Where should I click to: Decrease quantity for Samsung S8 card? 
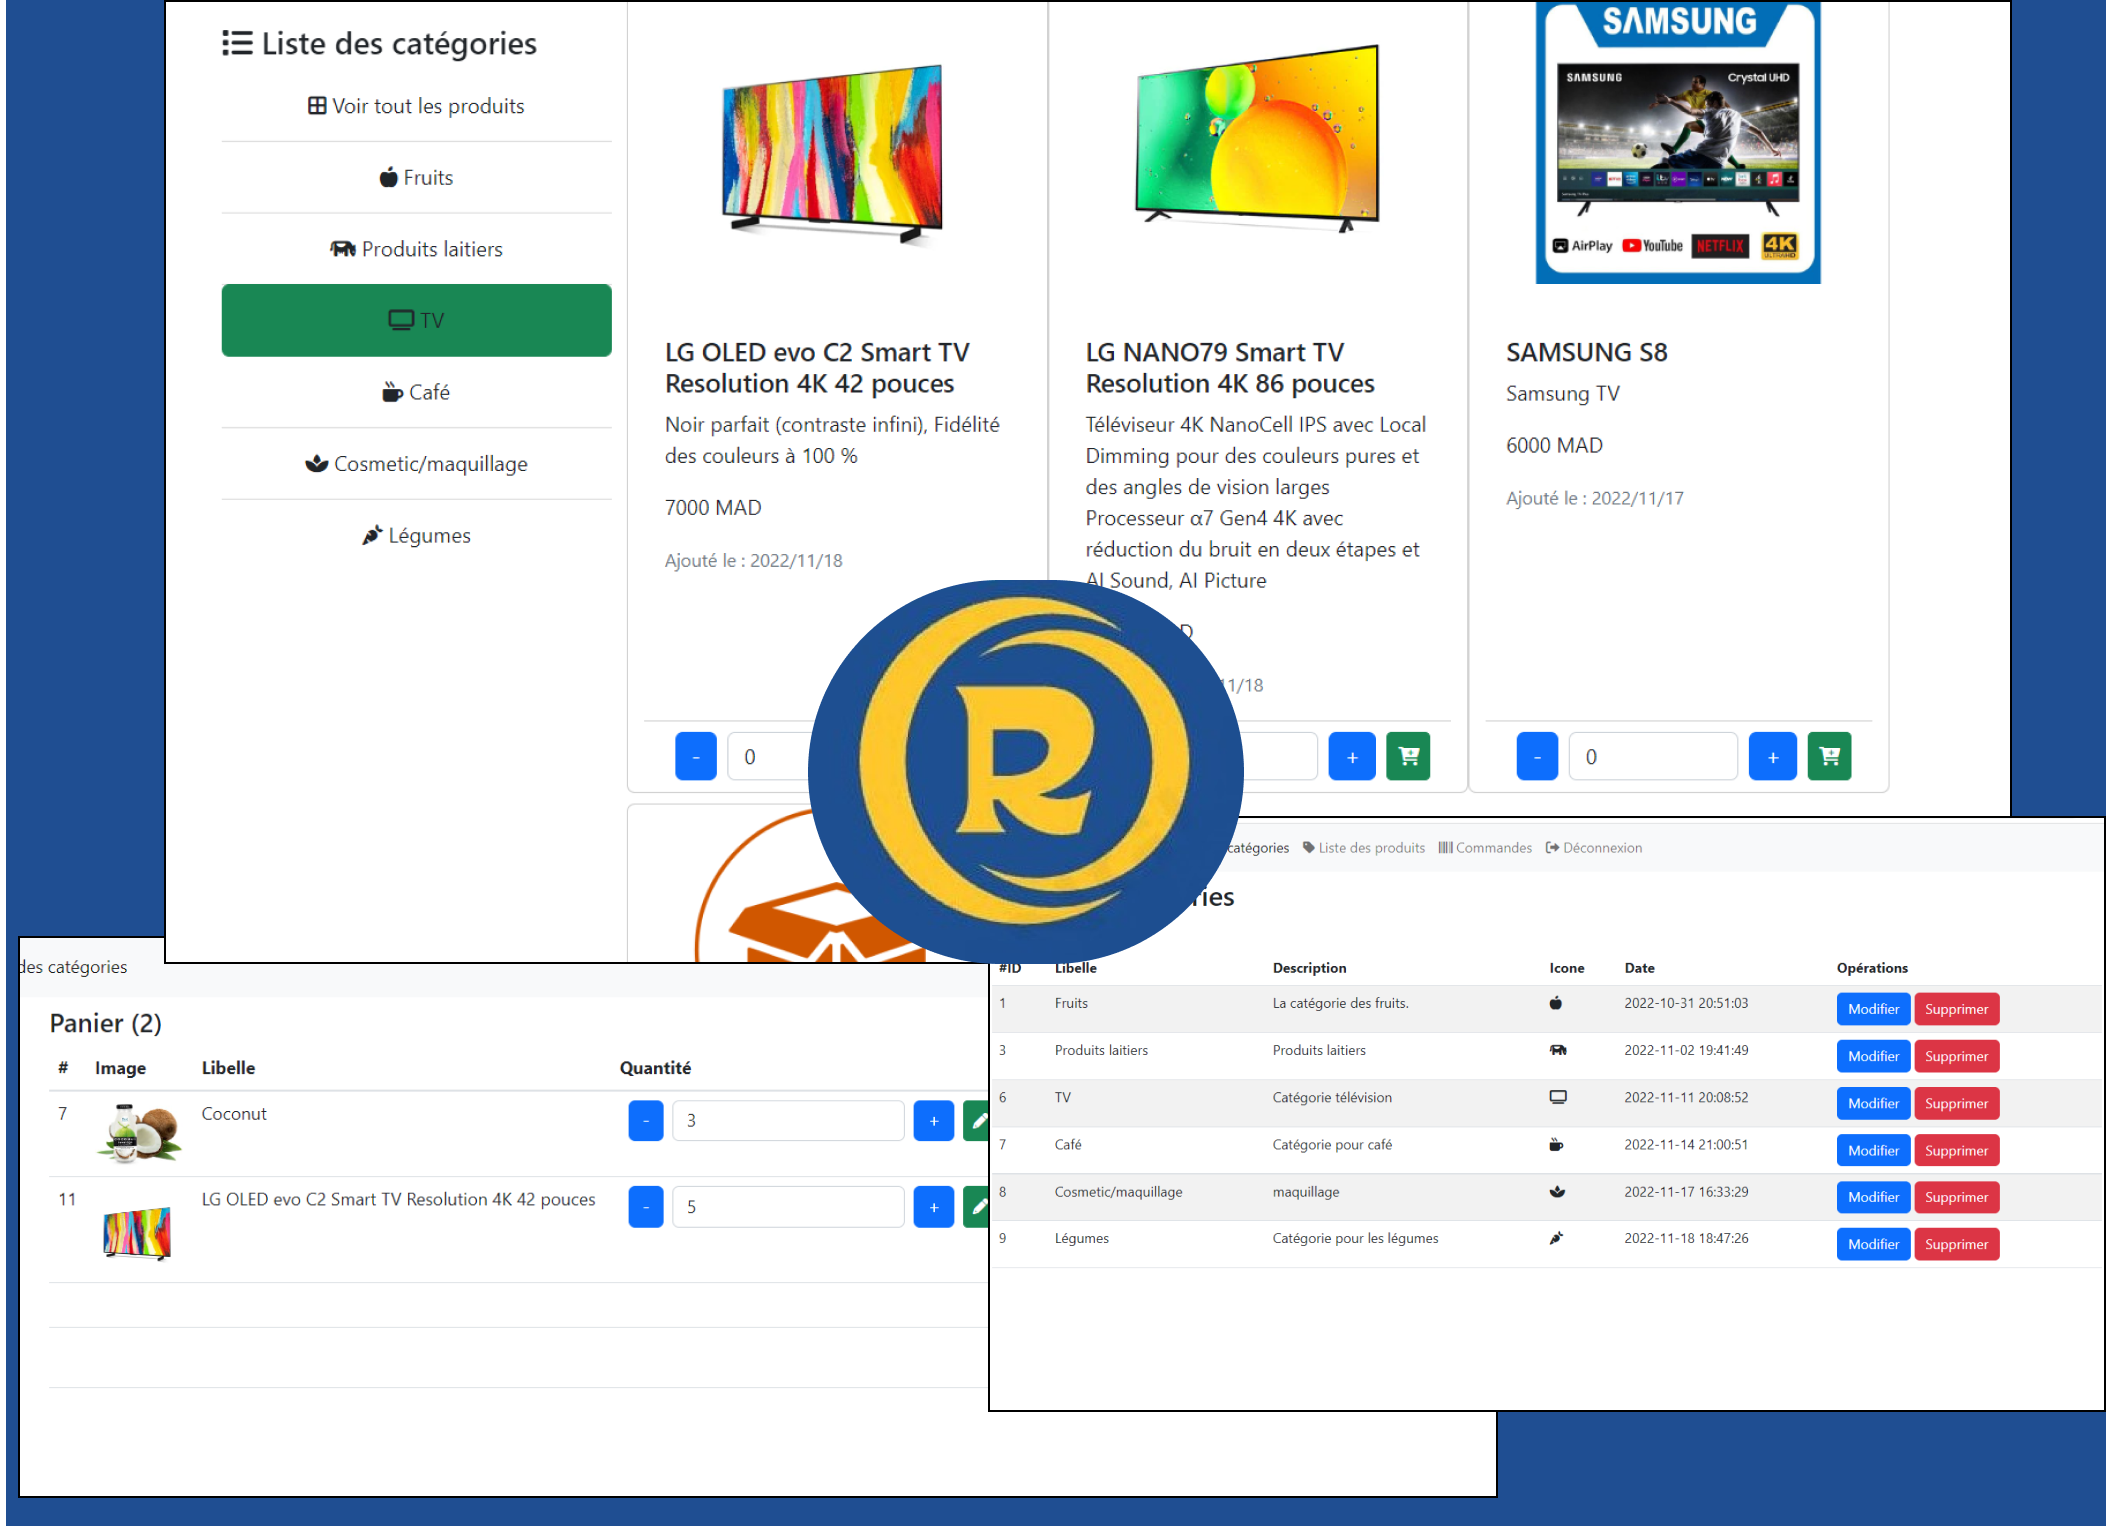click(1537, 756)
